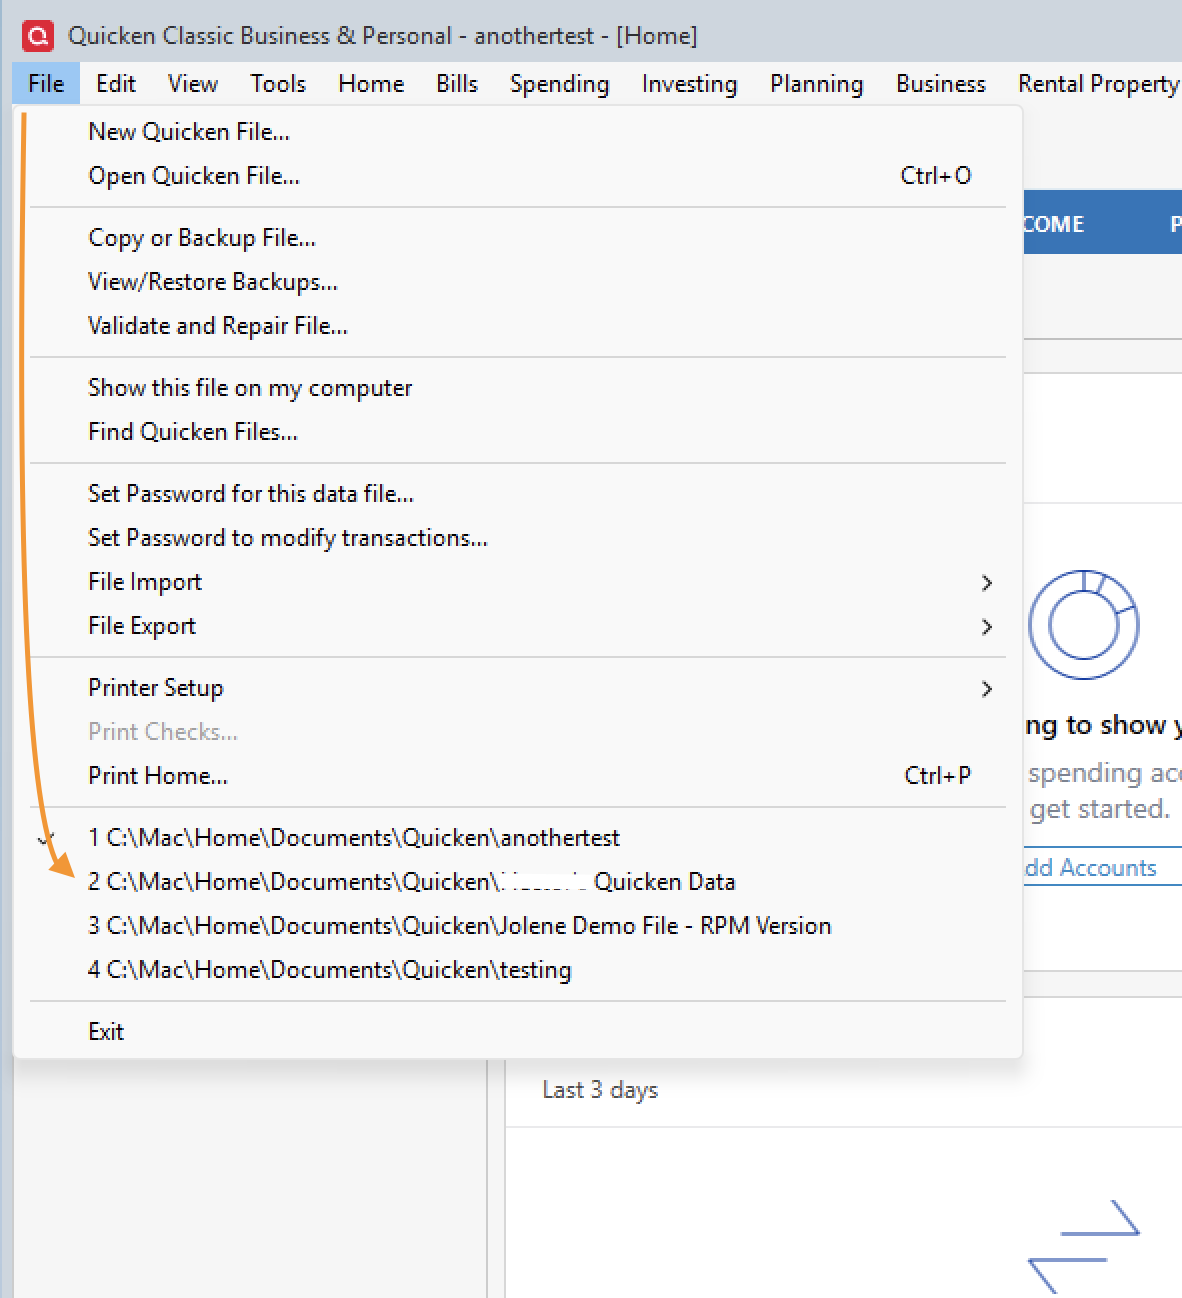Image resolution: width=1182 pixels, height=1298 pixels.
Task: Click the Last 3 days label
Action: (600, 1090)
